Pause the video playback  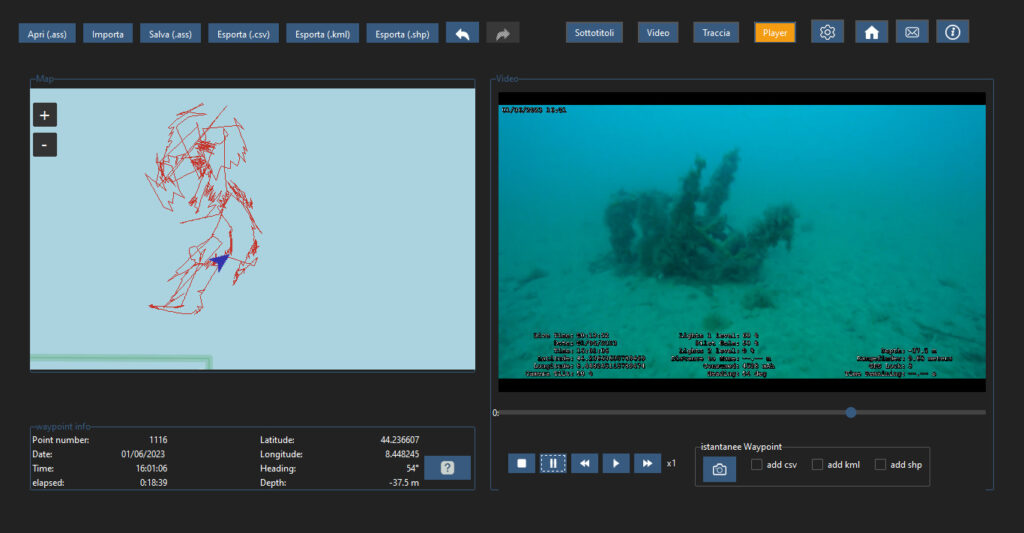553,463
